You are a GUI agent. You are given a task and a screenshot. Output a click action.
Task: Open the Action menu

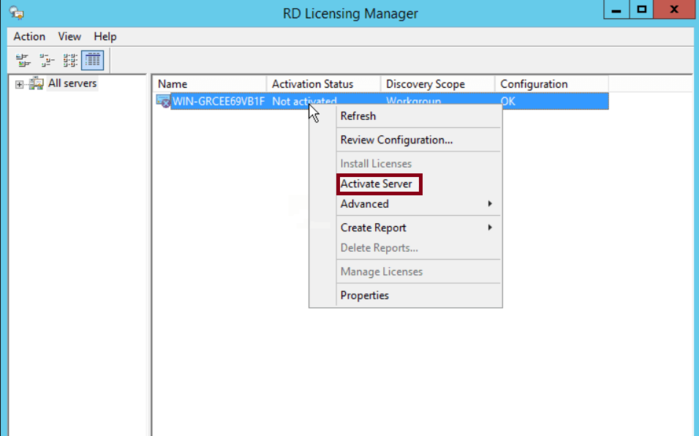point(29,37)
